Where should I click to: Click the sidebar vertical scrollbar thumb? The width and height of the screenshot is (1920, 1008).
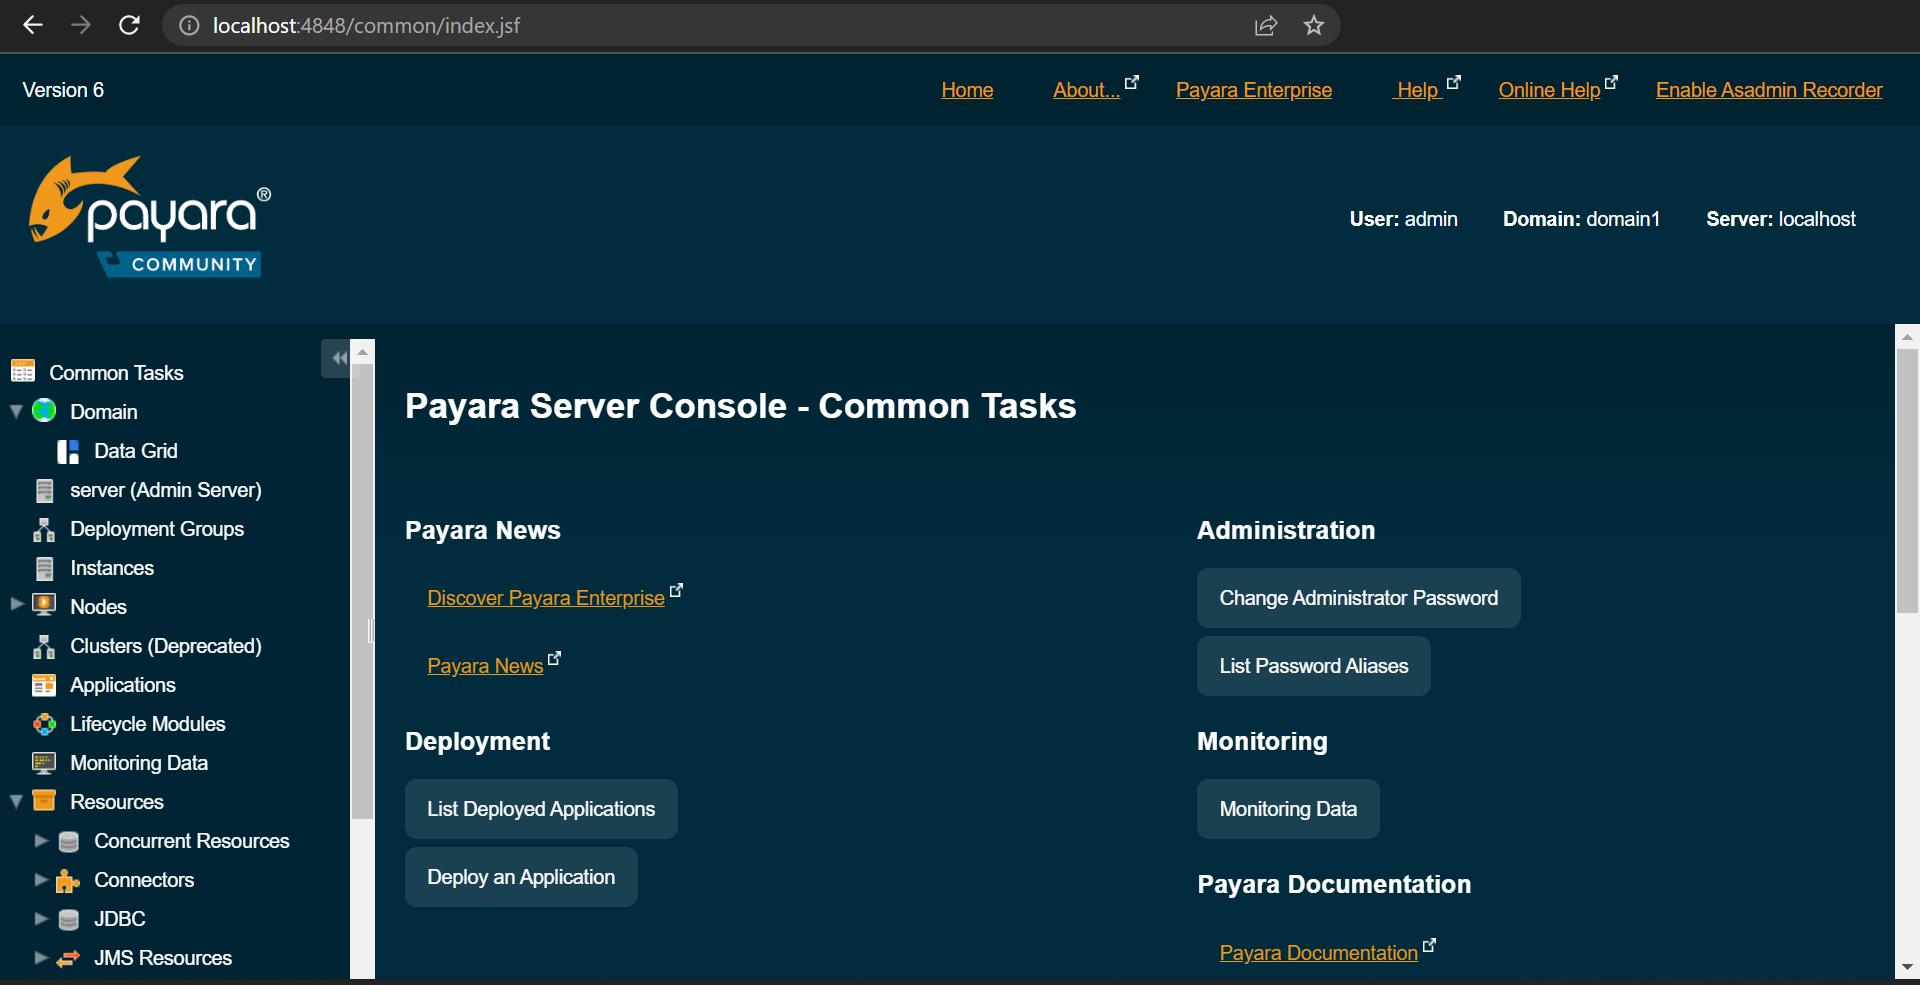tap(362, 592)
